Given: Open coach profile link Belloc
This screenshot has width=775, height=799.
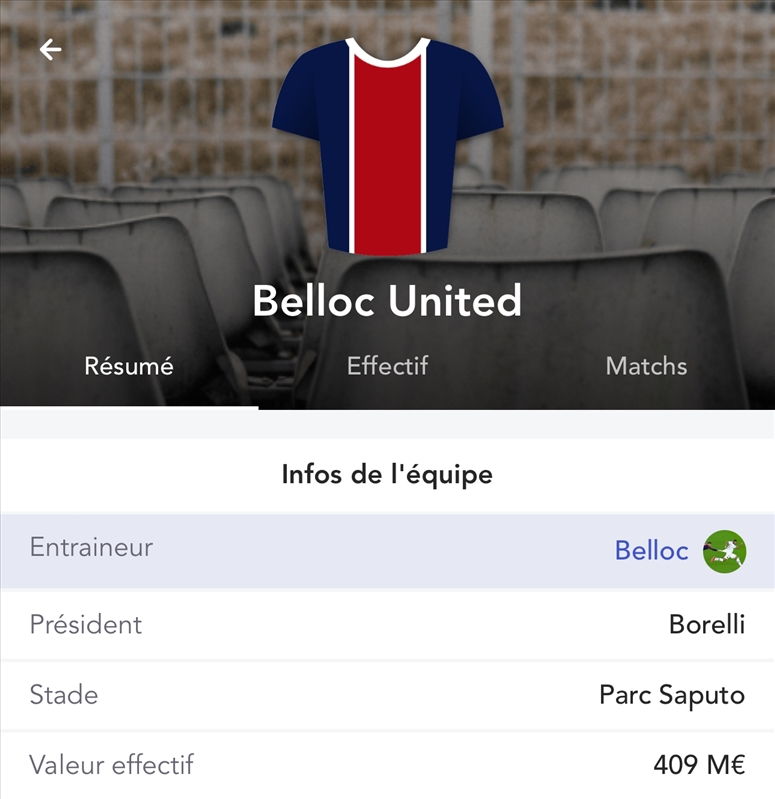Looking at the screenshot, I should click(651, 551).
